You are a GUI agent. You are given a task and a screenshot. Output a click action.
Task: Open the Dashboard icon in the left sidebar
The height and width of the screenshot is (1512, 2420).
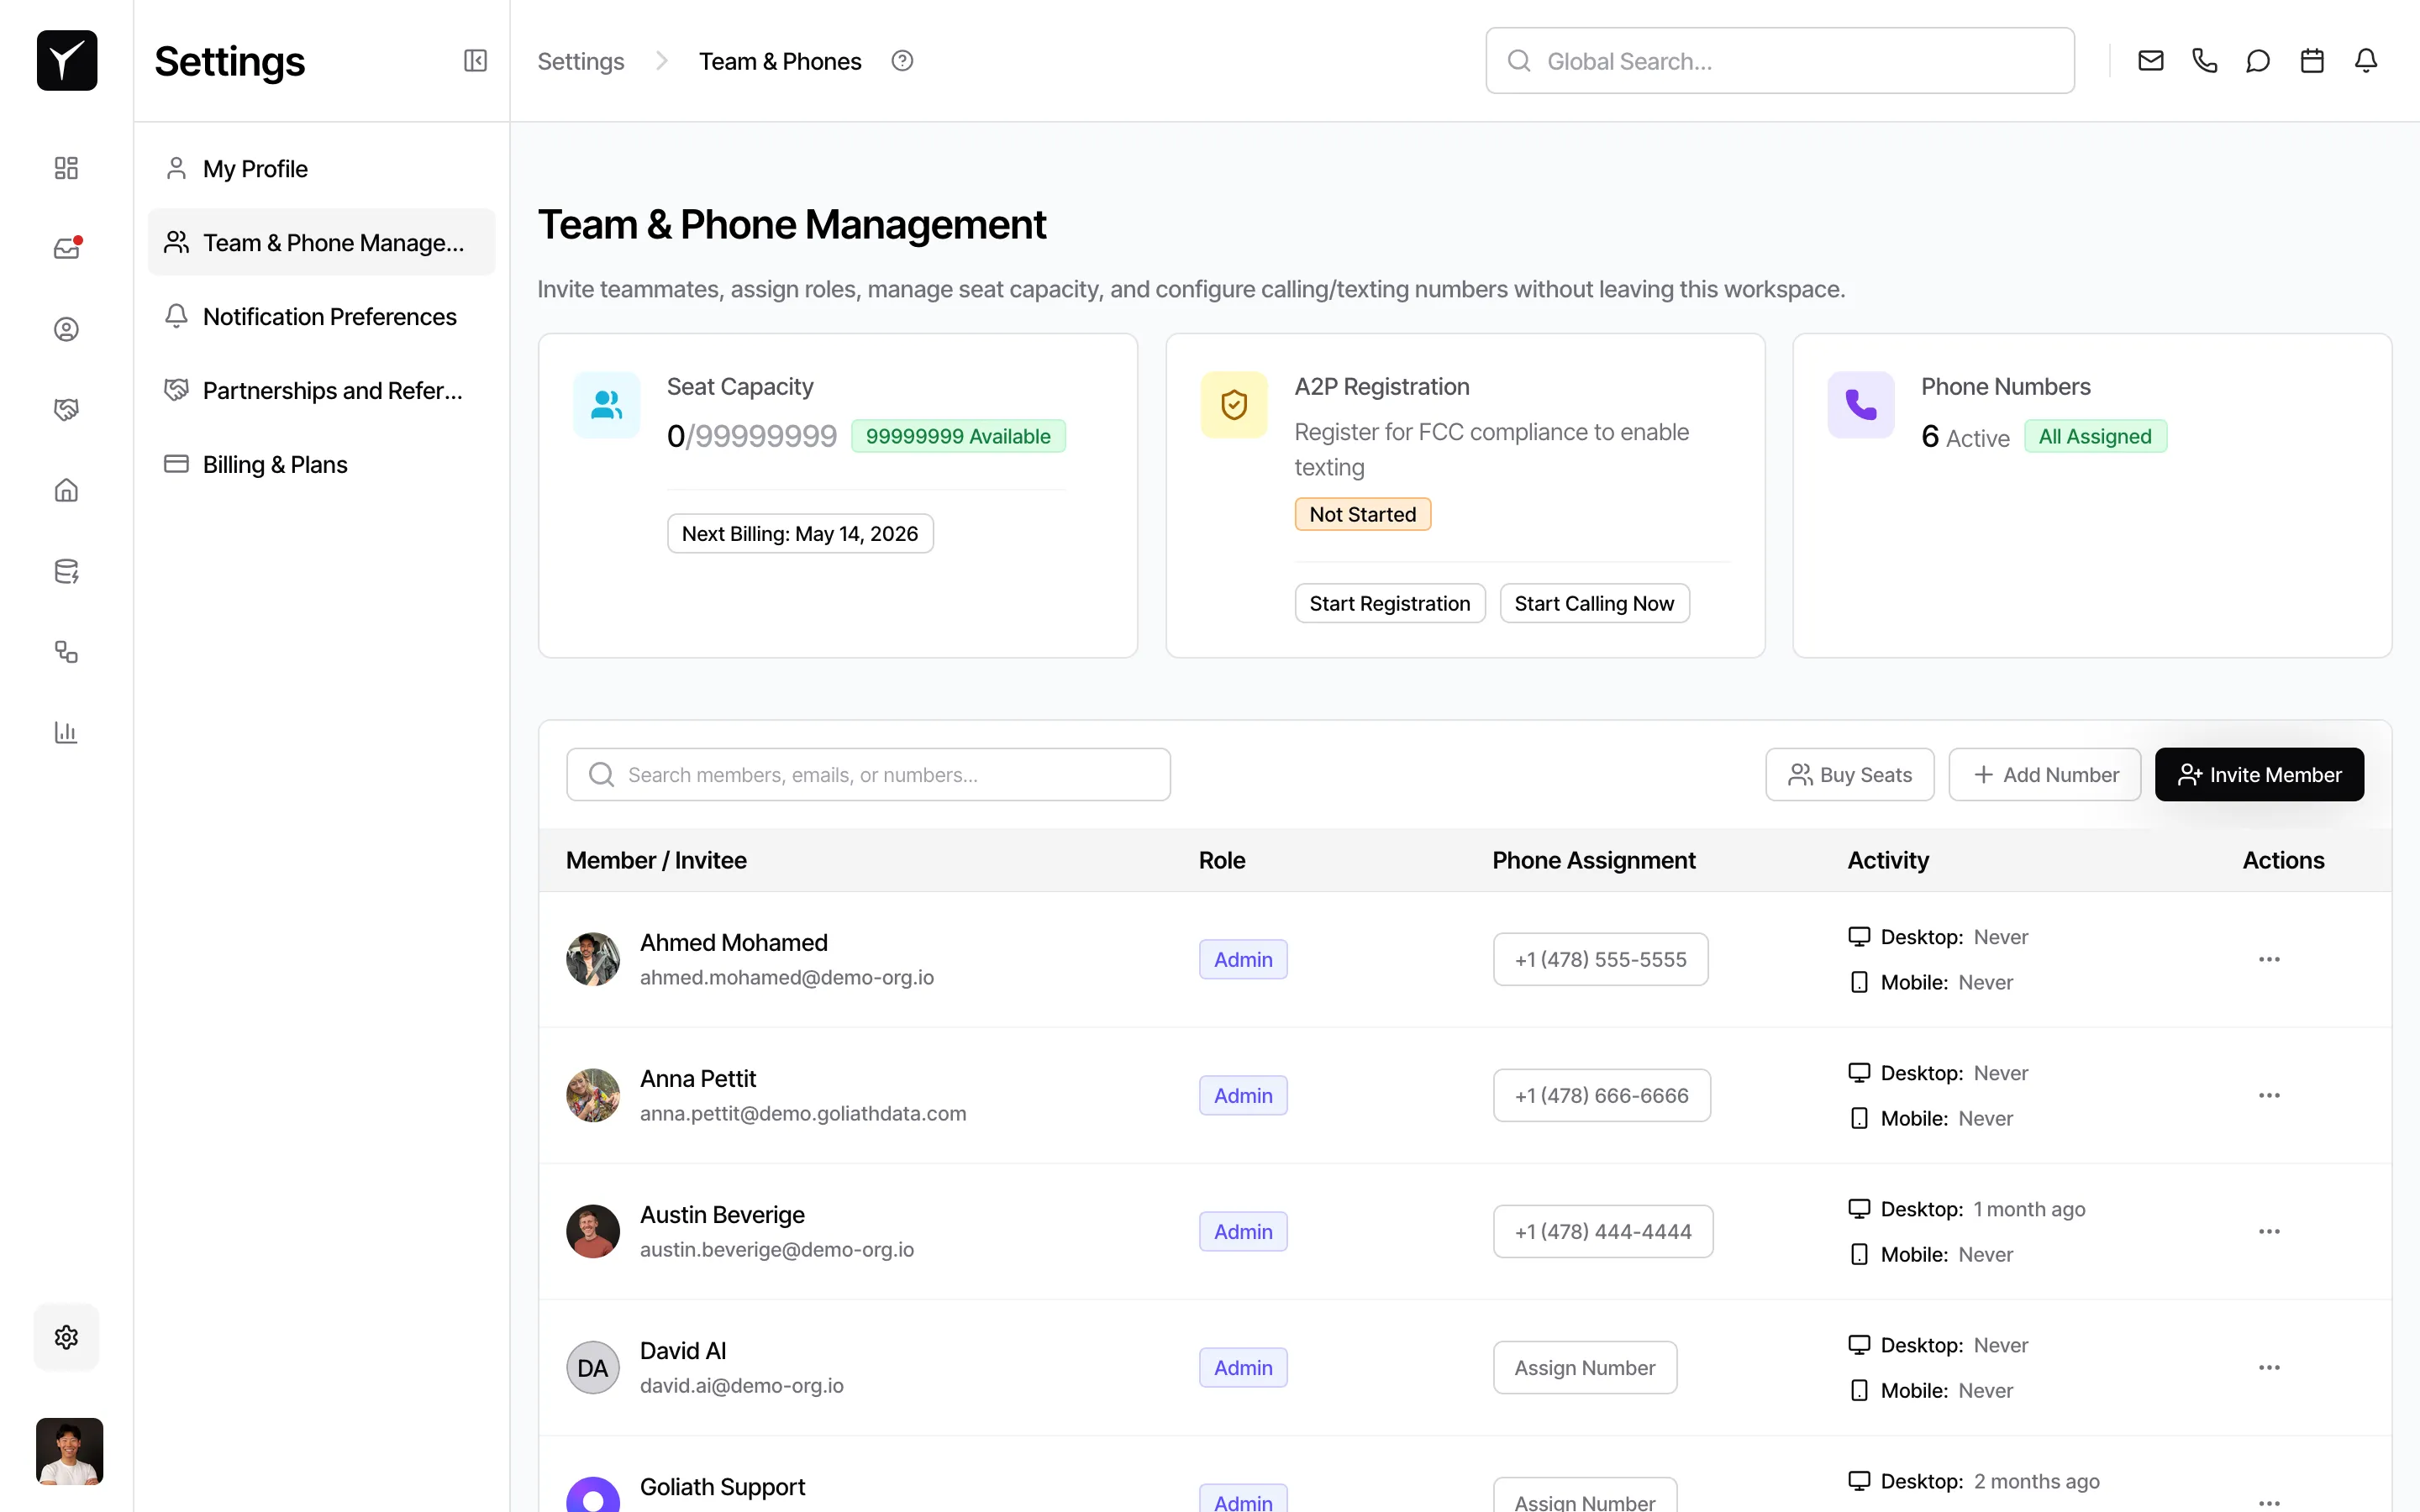tap(66, 168)
